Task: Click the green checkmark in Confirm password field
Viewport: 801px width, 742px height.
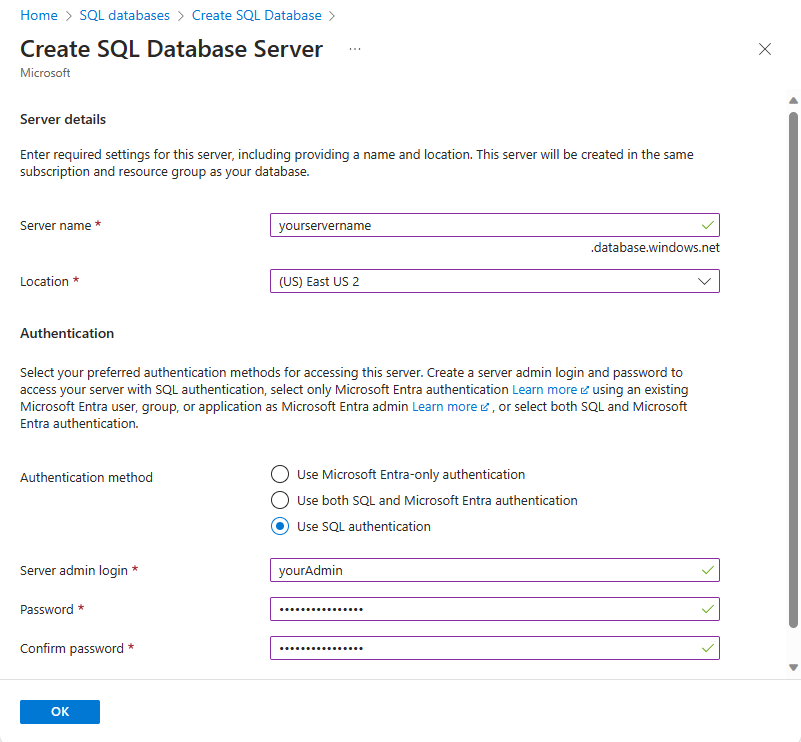Action: (x=708, y=648)
